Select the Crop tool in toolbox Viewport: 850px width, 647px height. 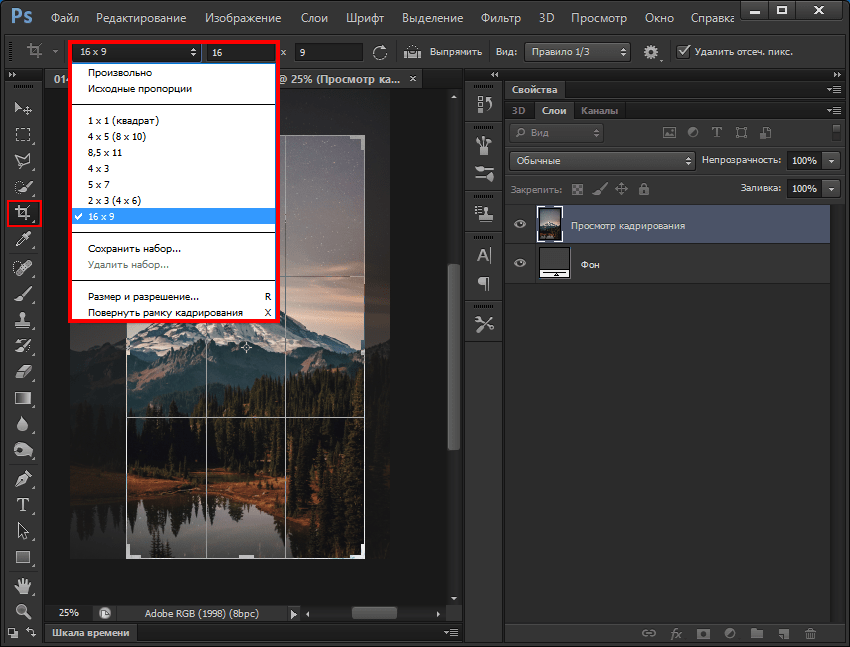pyautogui.click(x=23, y=213)
